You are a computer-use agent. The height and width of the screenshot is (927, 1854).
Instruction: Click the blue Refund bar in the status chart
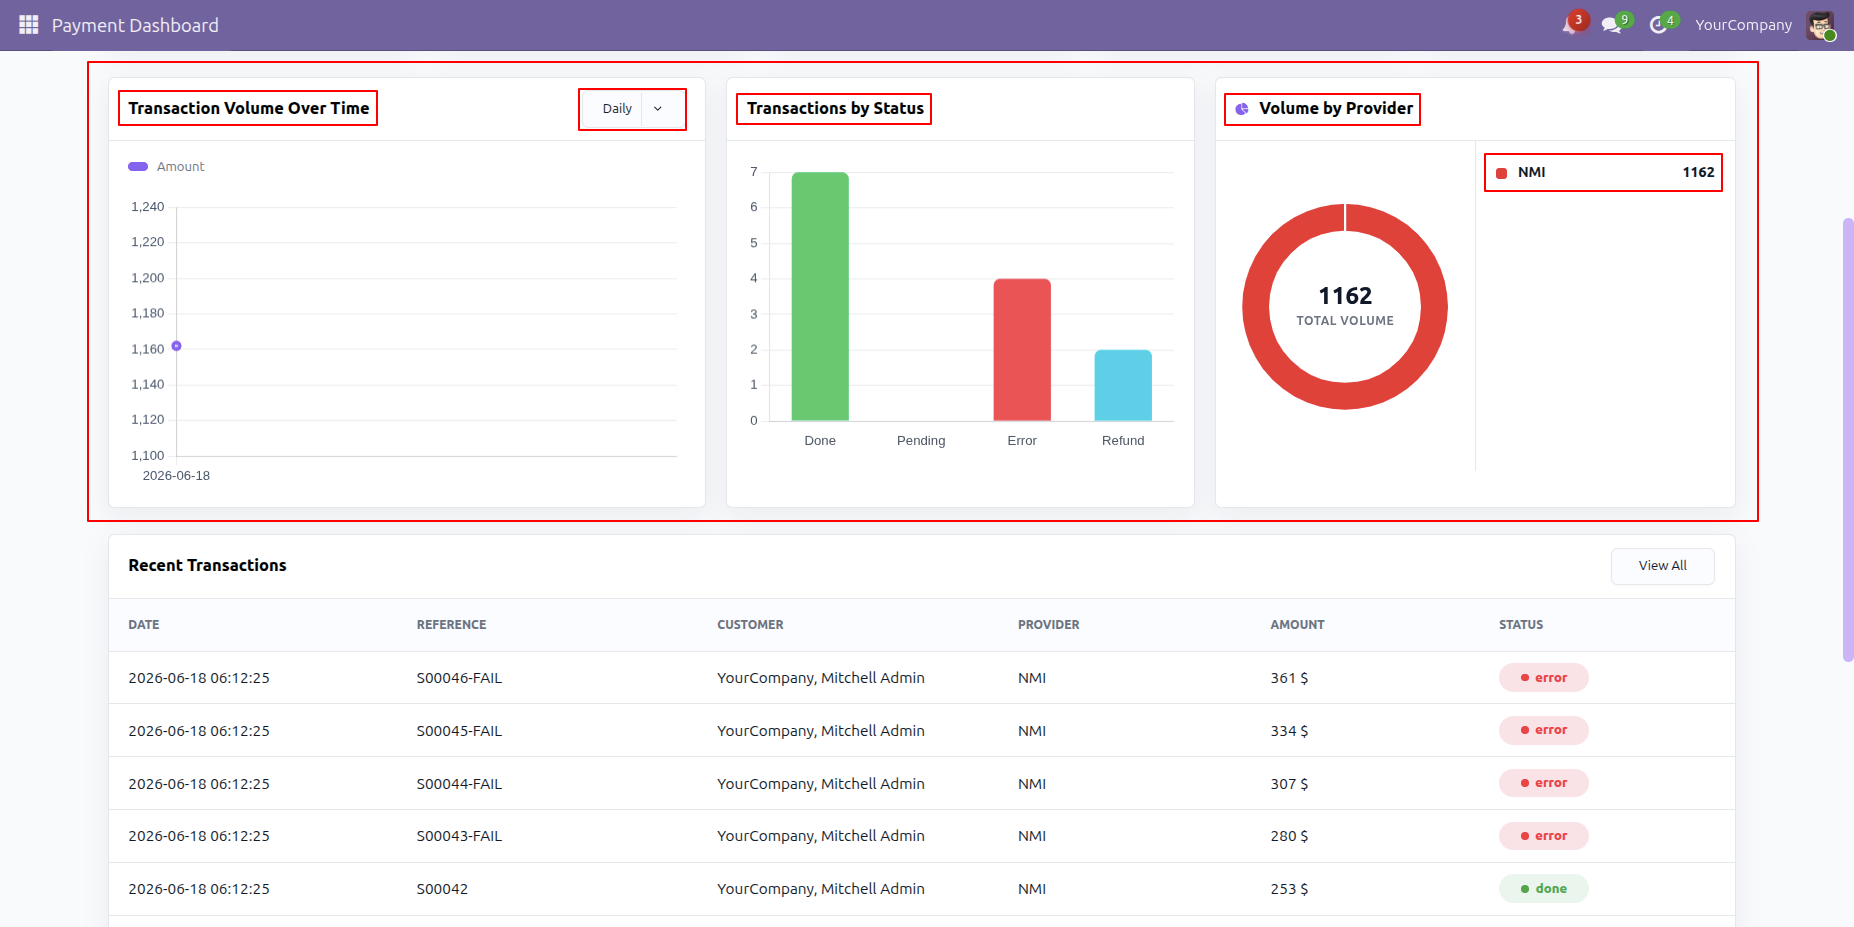pos(1123,386)
